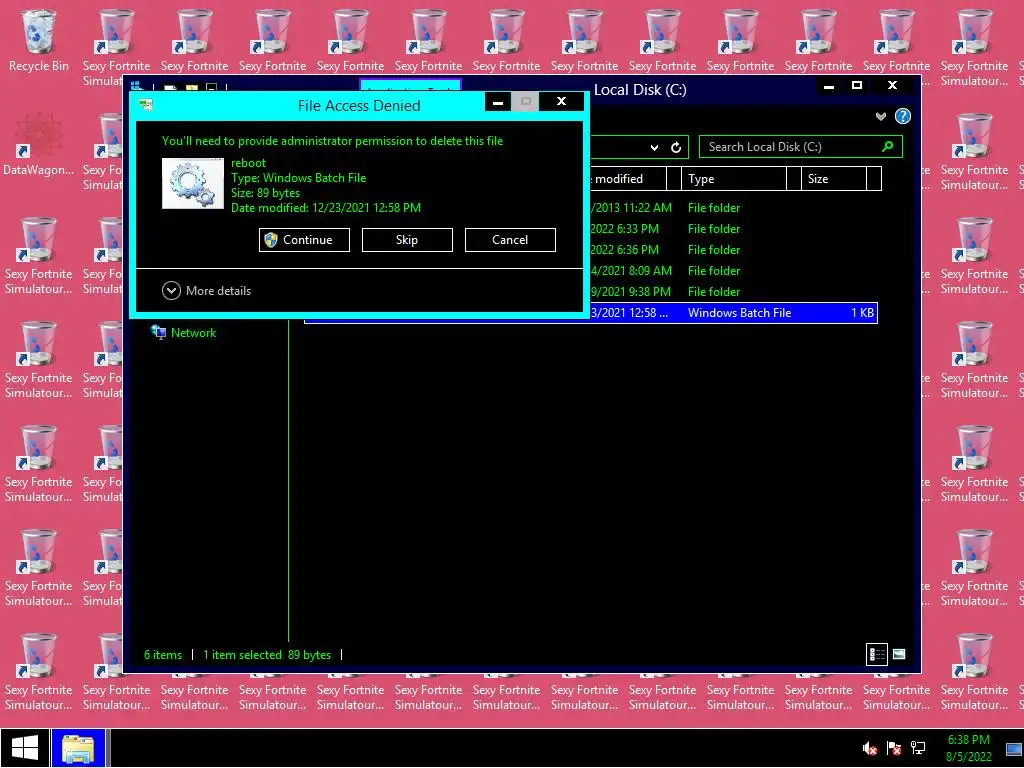Open the Windows Start button
Screen dimensions: 1024x768
coord(25,748)
